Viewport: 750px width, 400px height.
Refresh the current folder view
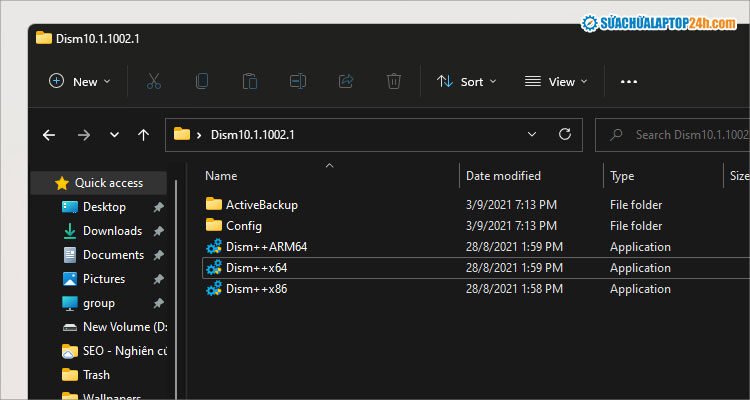point(565,134)
